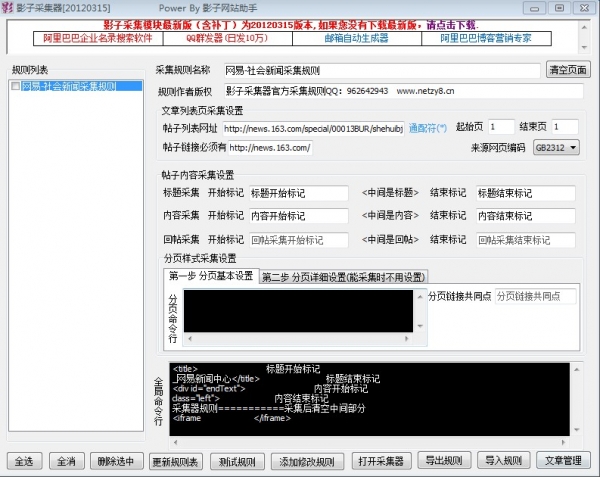Click banner scrollbar down arrow
The width and height of the screenshot is (600, 477).
point(584,47)
